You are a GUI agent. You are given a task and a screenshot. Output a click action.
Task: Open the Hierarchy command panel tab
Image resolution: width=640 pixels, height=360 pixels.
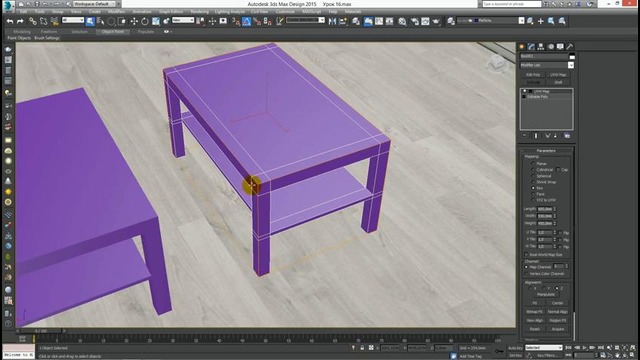click(x=541, y=47)
